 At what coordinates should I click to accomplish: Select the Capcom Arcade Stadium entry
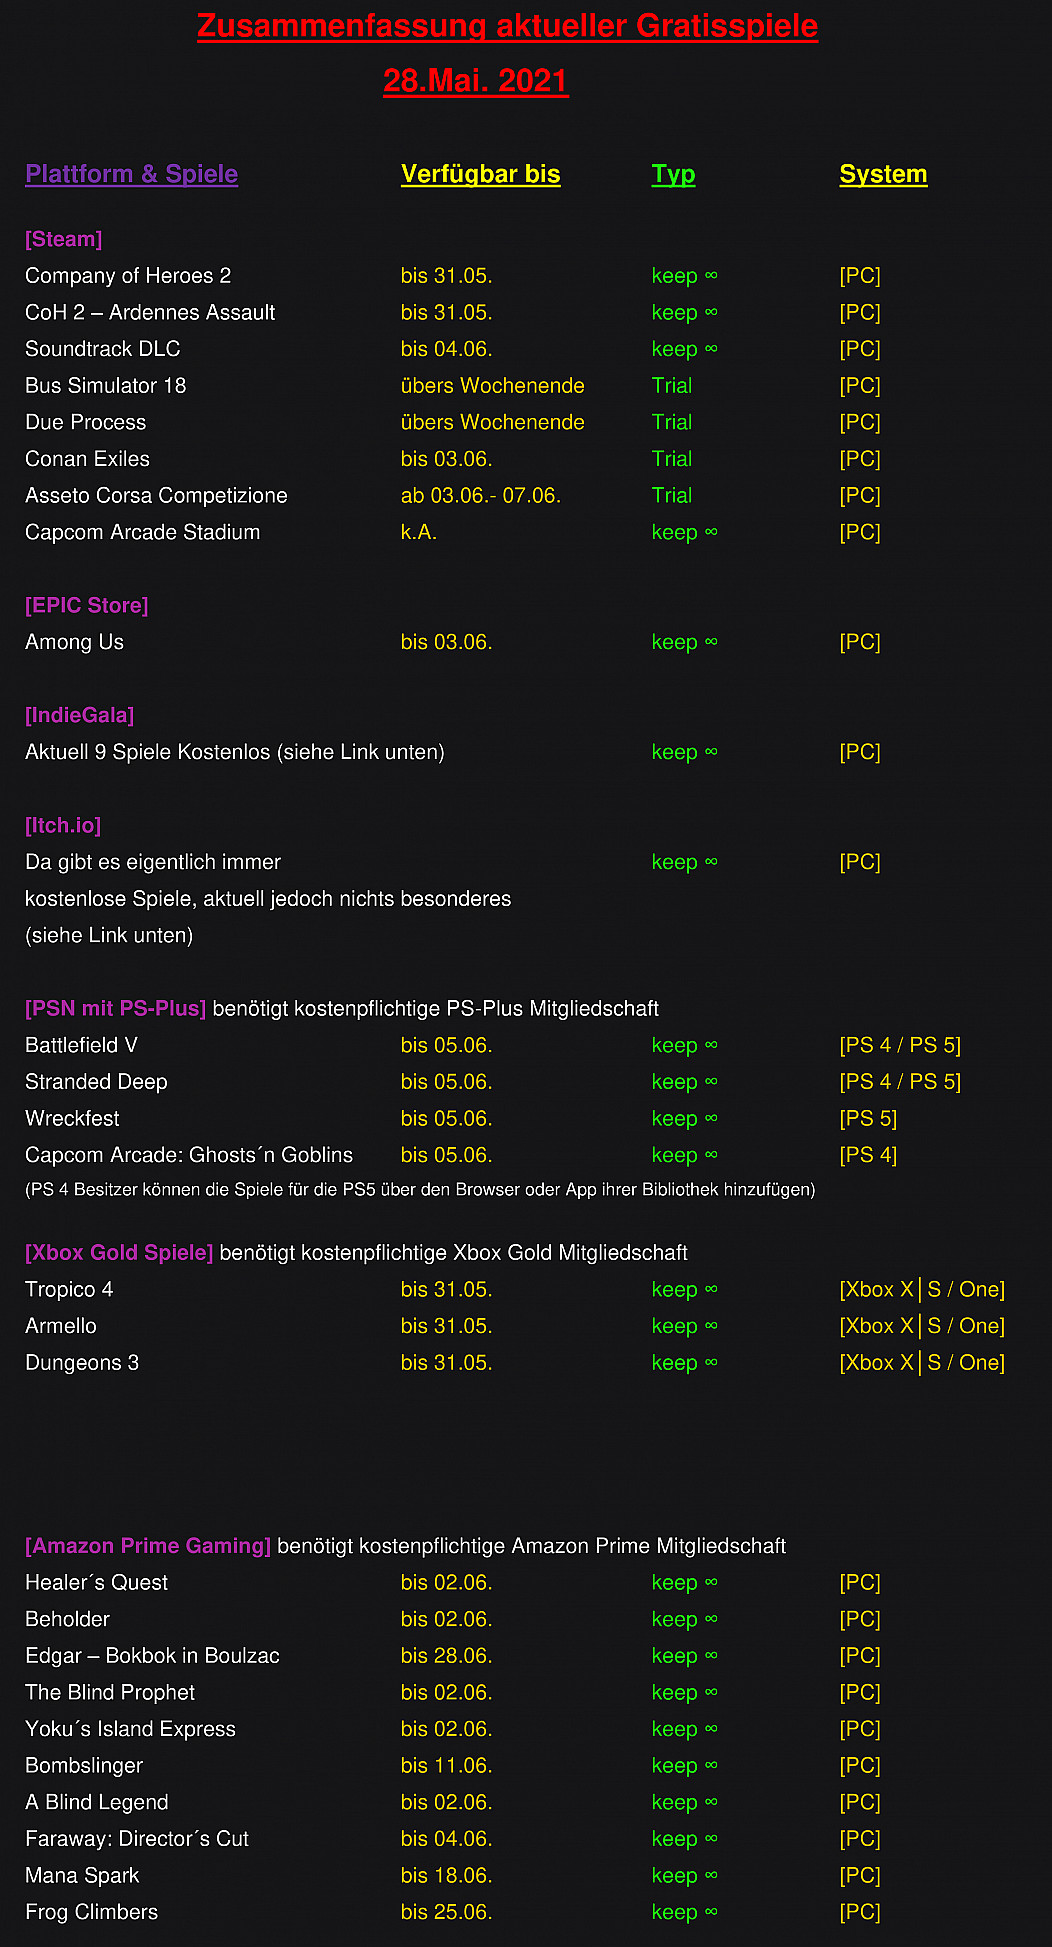(x=142, y=532)
